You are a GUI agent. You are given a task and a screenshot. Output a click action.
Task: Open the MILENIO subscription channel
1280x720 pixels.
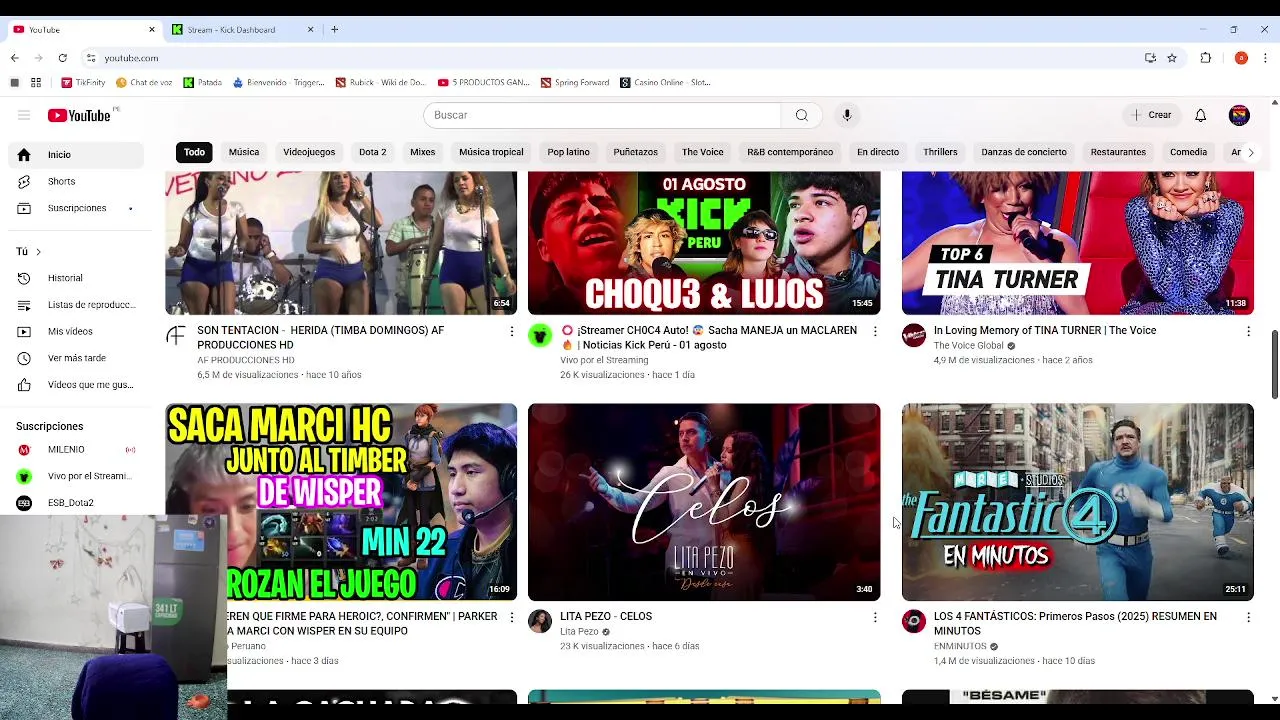coord(76,450)
